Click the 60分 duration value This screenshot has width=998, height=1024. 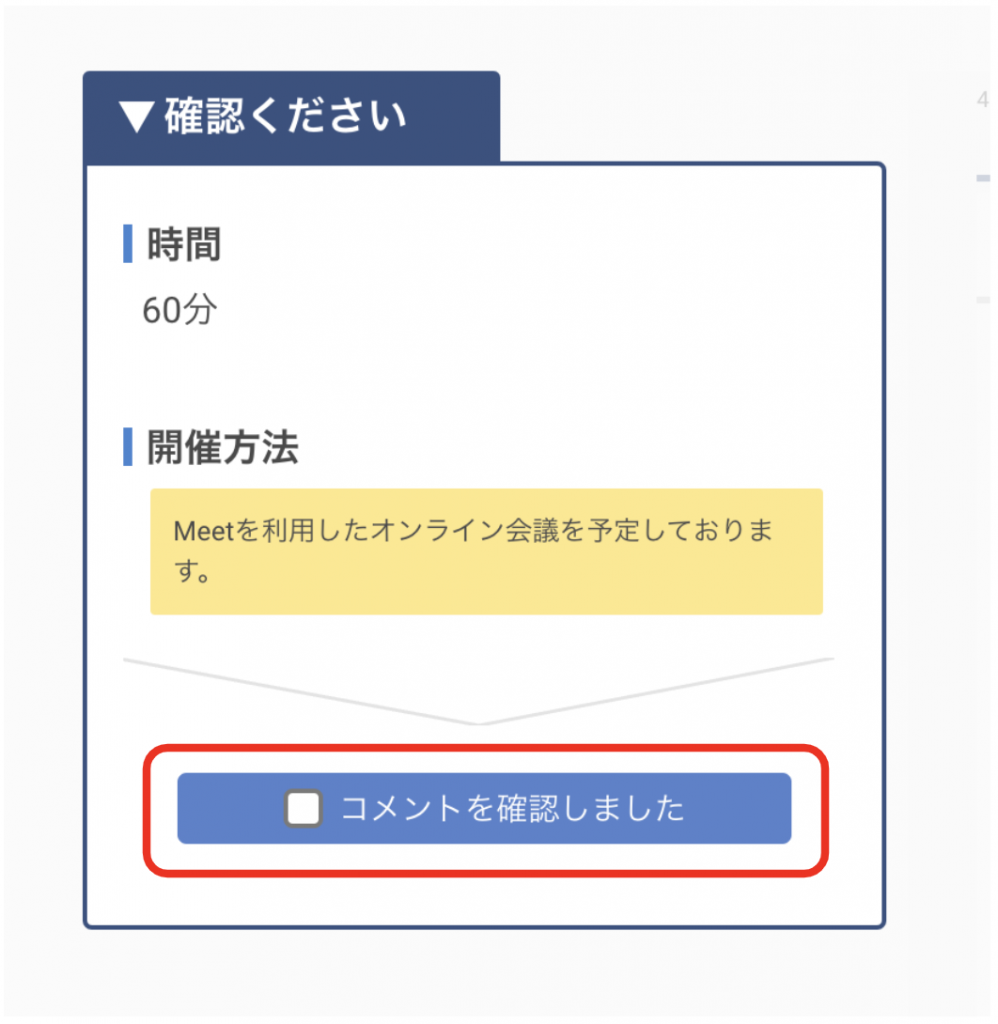point(179,311)
